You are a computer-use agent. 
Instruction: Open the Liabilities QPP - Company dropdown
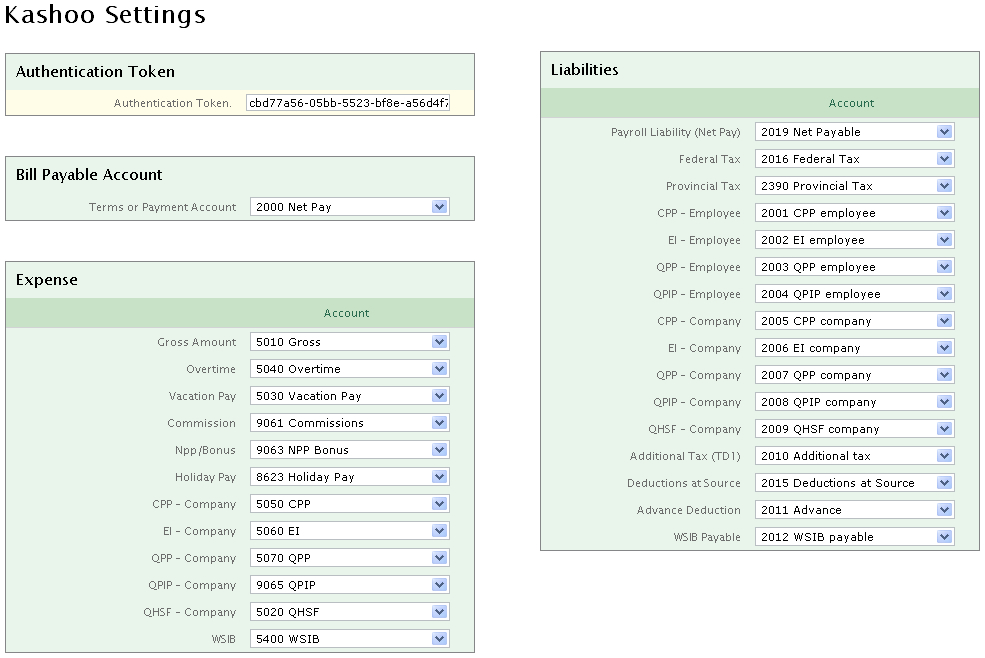coord(854,375)
